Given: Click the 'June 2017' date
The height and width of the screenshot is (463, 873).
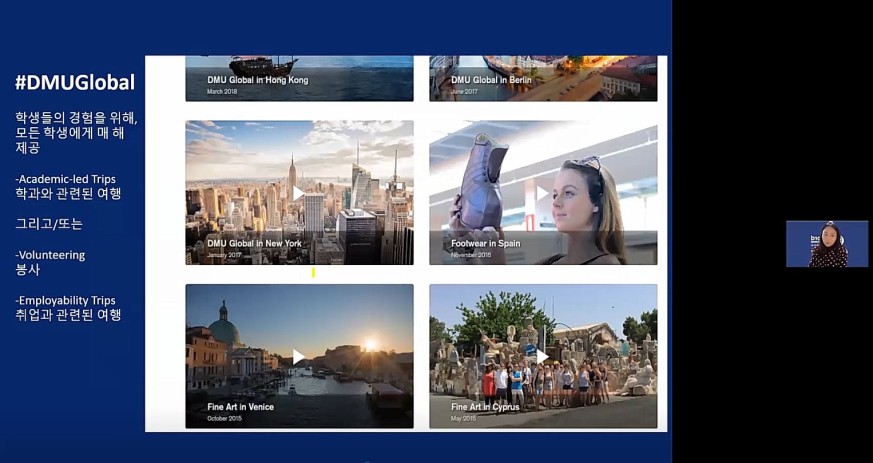Looking at the screenshot, I should [x=464, y=91].
